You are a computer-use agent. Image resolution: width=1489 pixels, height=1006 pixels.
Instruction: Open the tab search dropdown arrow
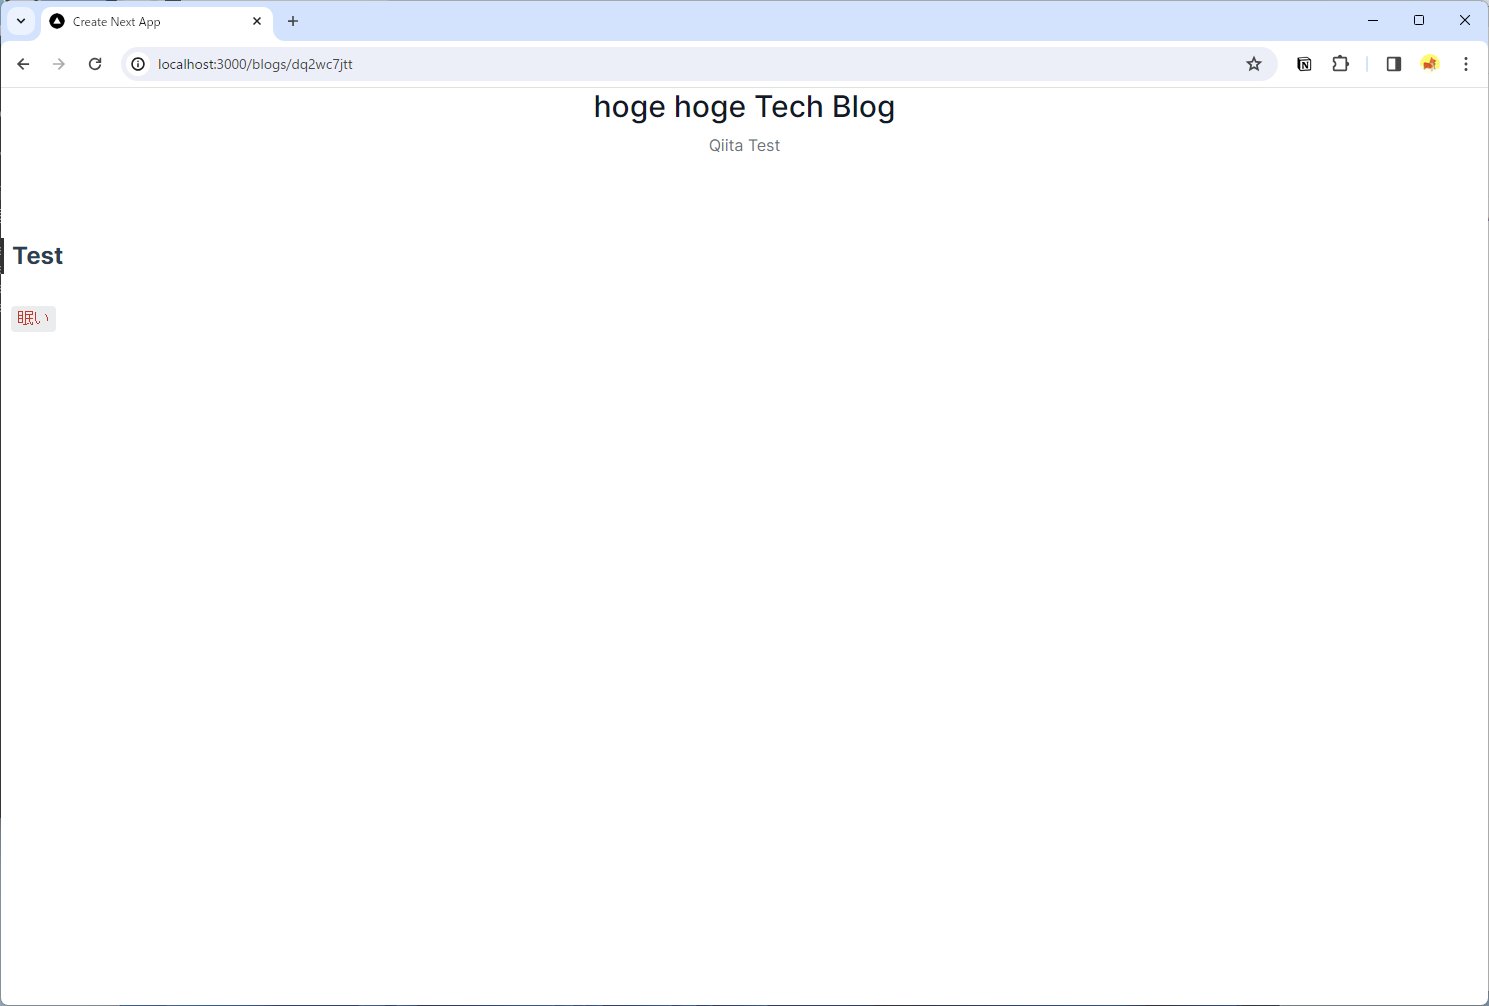21,21
